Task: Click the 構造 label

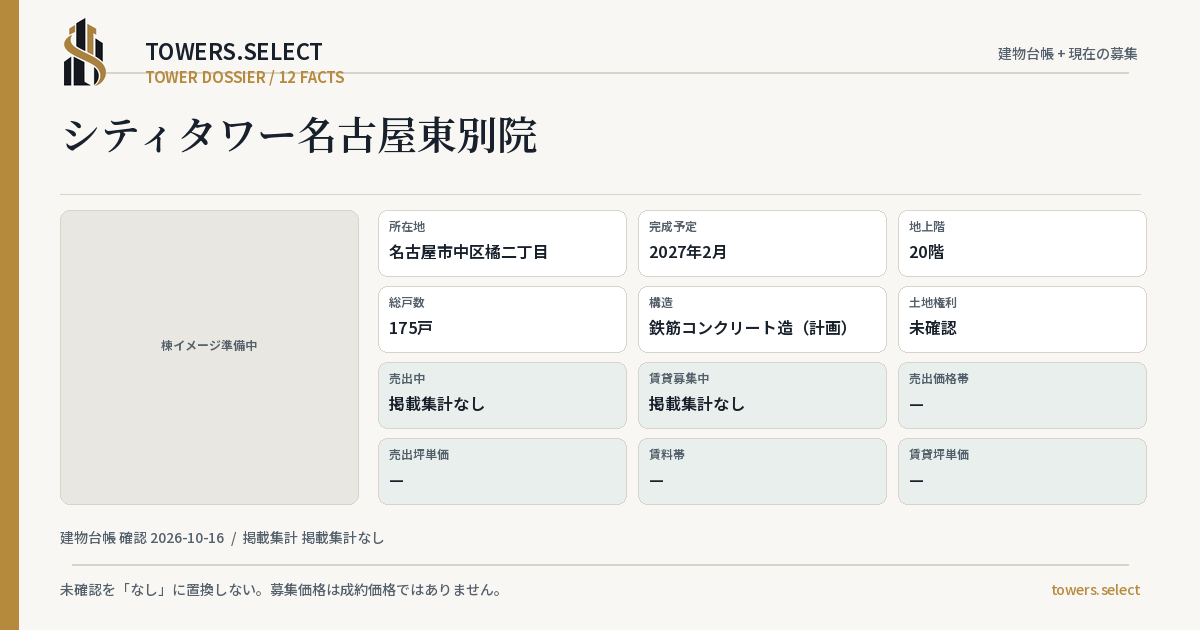Action: point(661,302)
